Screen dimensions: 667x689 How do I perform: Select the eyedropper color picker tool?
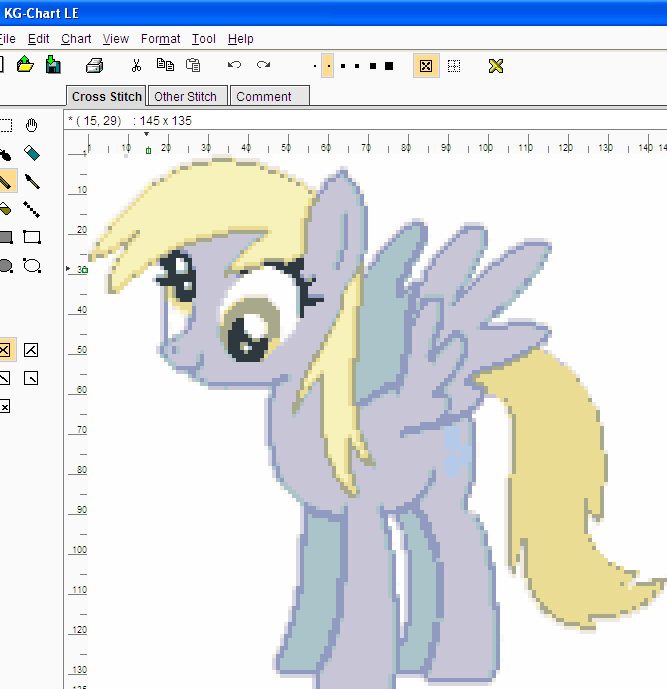click(5, 155)
